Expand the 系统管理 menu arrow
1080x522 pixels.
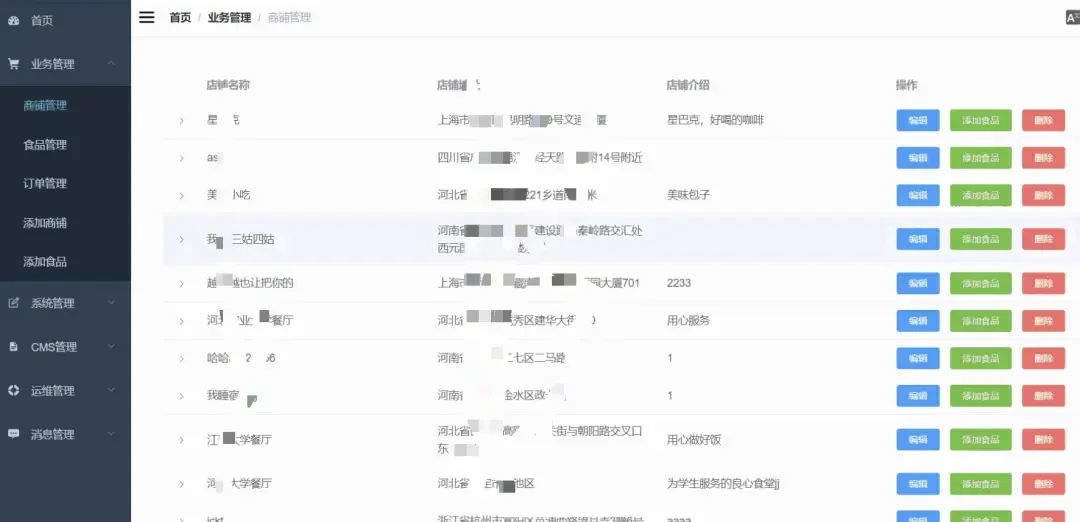[112, 303]
